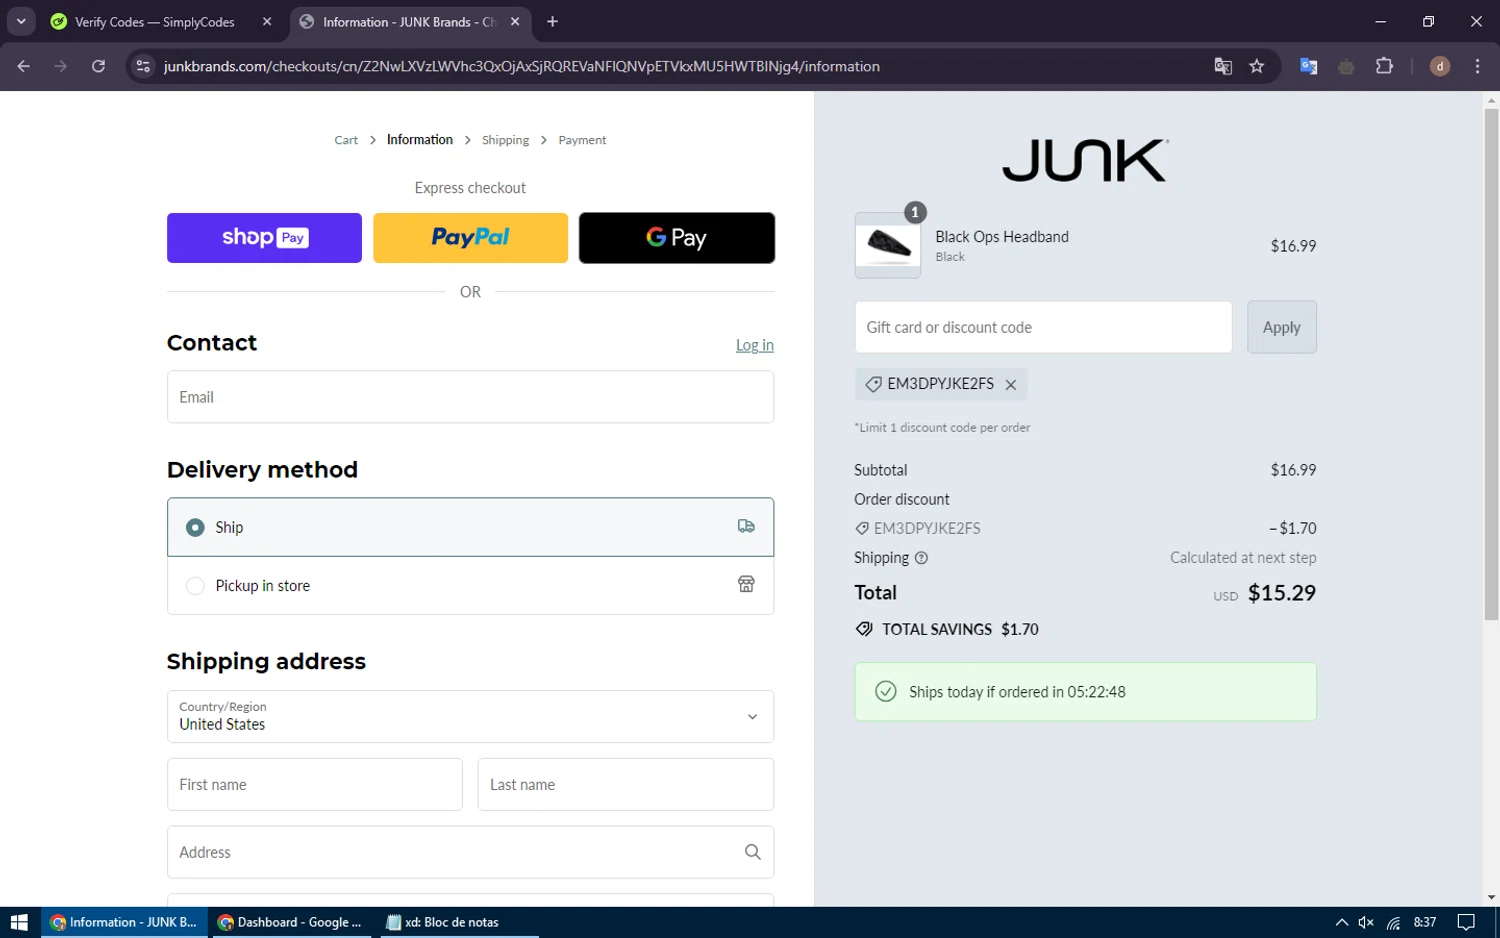This screenshot has width=1500, height=938.
Task: Open the Windows Start menu
Action: (19, 922)
